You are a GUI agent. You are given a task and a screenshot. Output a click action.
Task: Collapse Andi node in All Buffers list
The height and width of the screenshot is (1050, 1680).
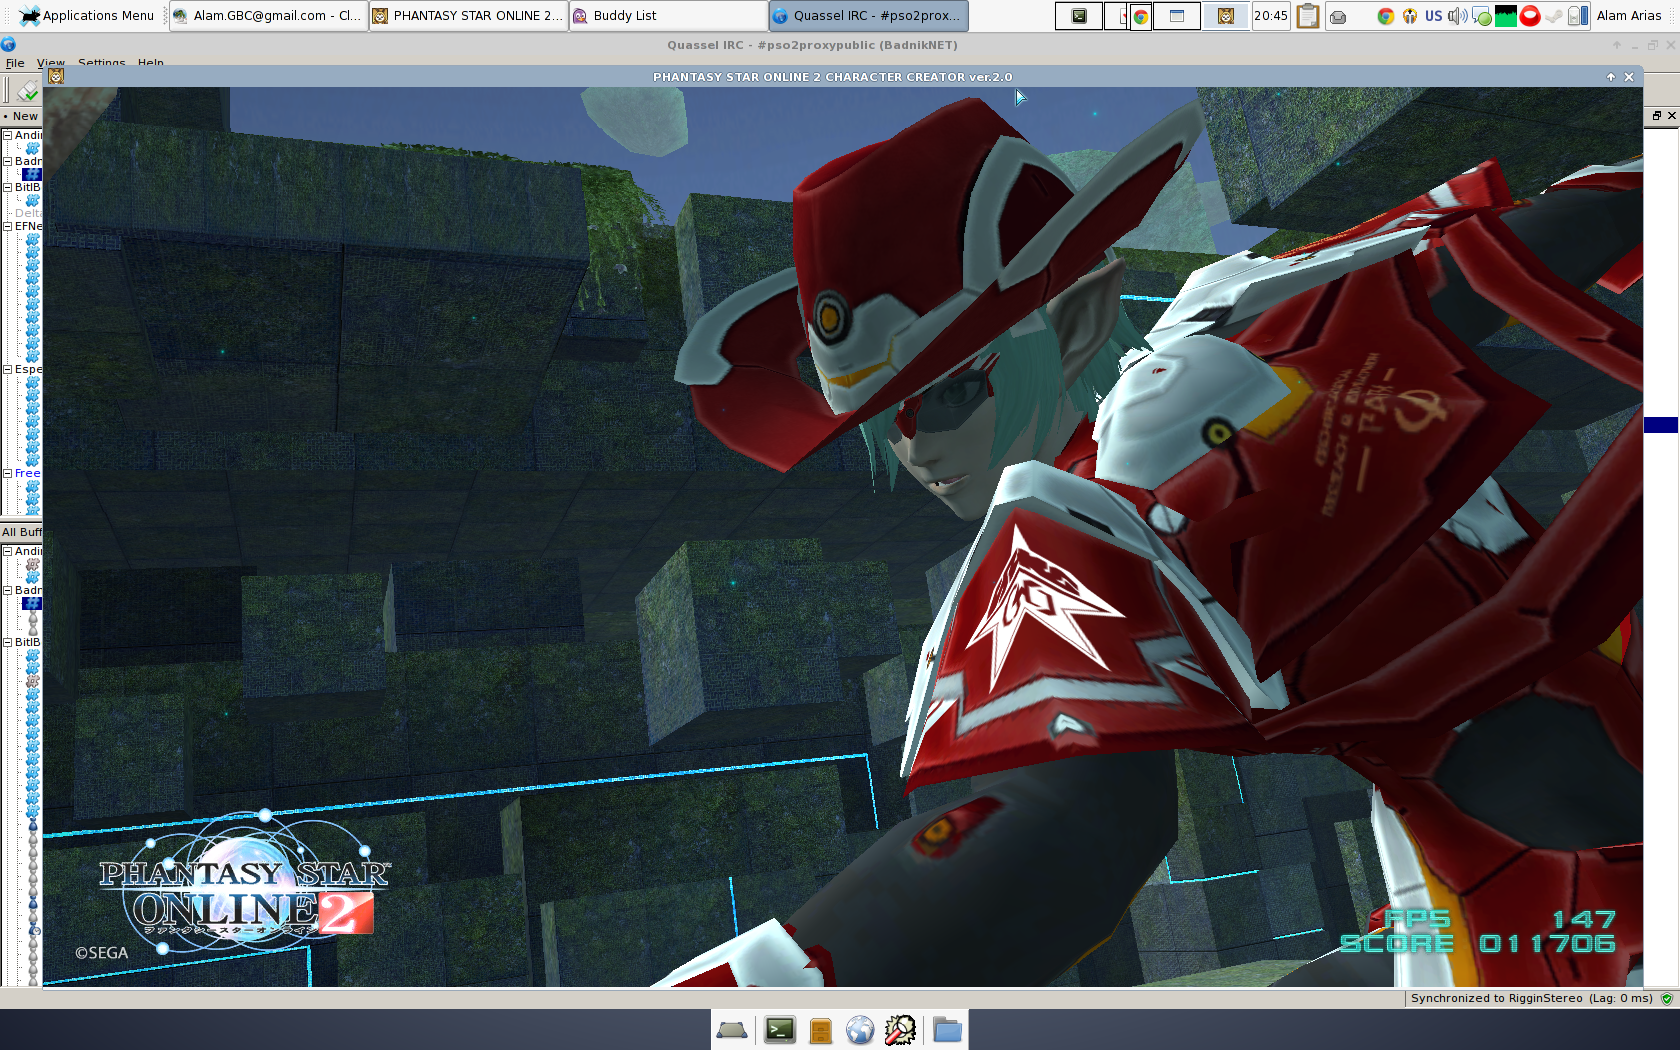pyautogui.click(x=7, y=551)
